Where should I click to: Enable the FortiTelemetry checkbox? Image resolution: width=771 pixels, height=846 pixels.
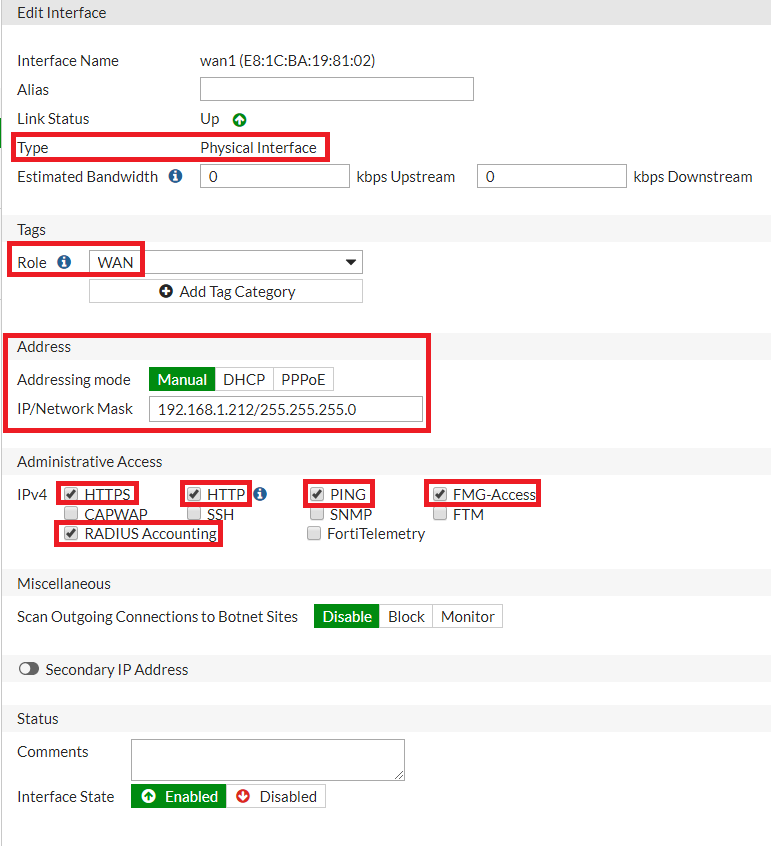pyautogui.click(x=314, y=534)
